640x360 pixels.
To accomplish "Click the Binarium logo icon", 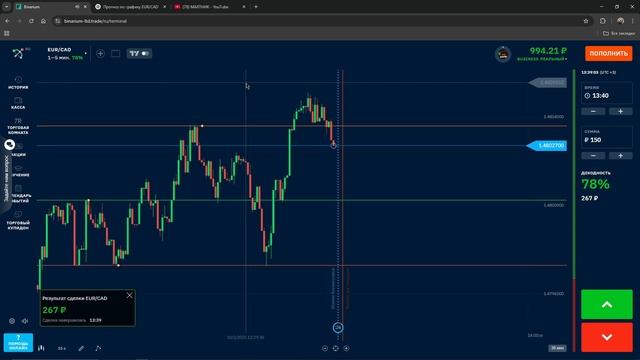I will tap(18, 53).
